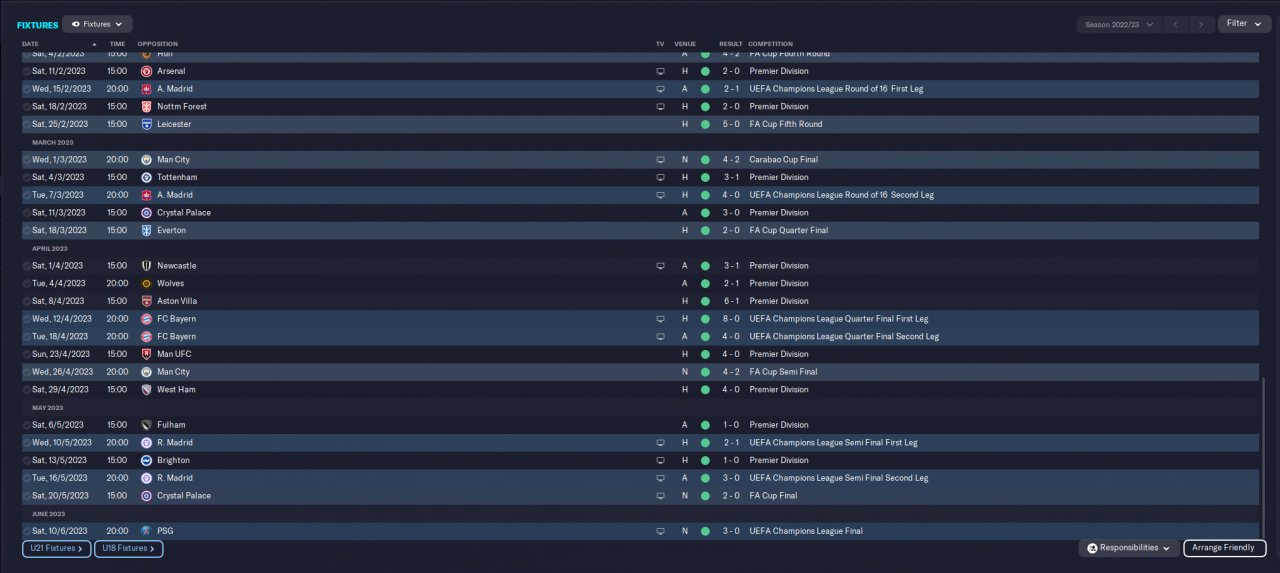The height and width of the screenshot is (573, 1280).
Task: Click the Wolves club badge
Action: click(x=147, y=283)
